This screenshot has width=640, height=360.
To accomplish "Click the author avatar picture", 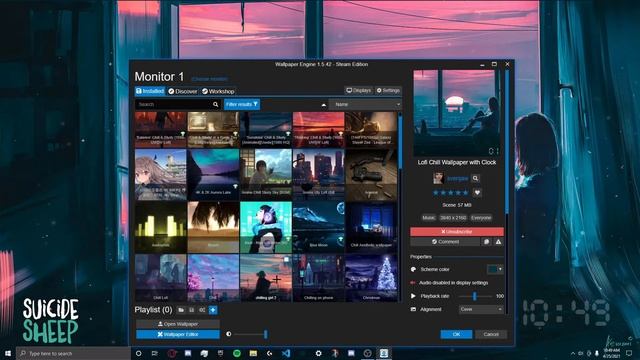I will tap(438, 178).
